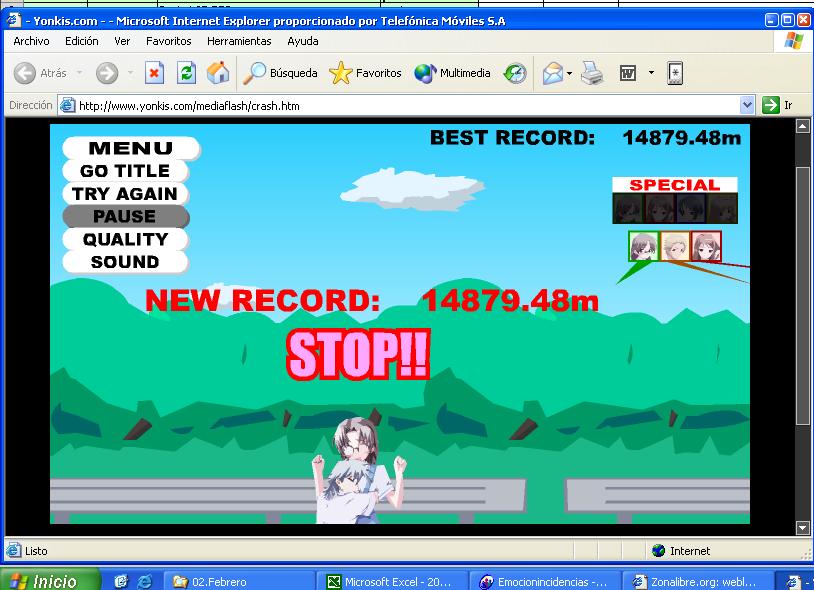The height and width of the screenshot is (590, 814).
Task: Open the Home page icon
Action: [x=218, y=73]
